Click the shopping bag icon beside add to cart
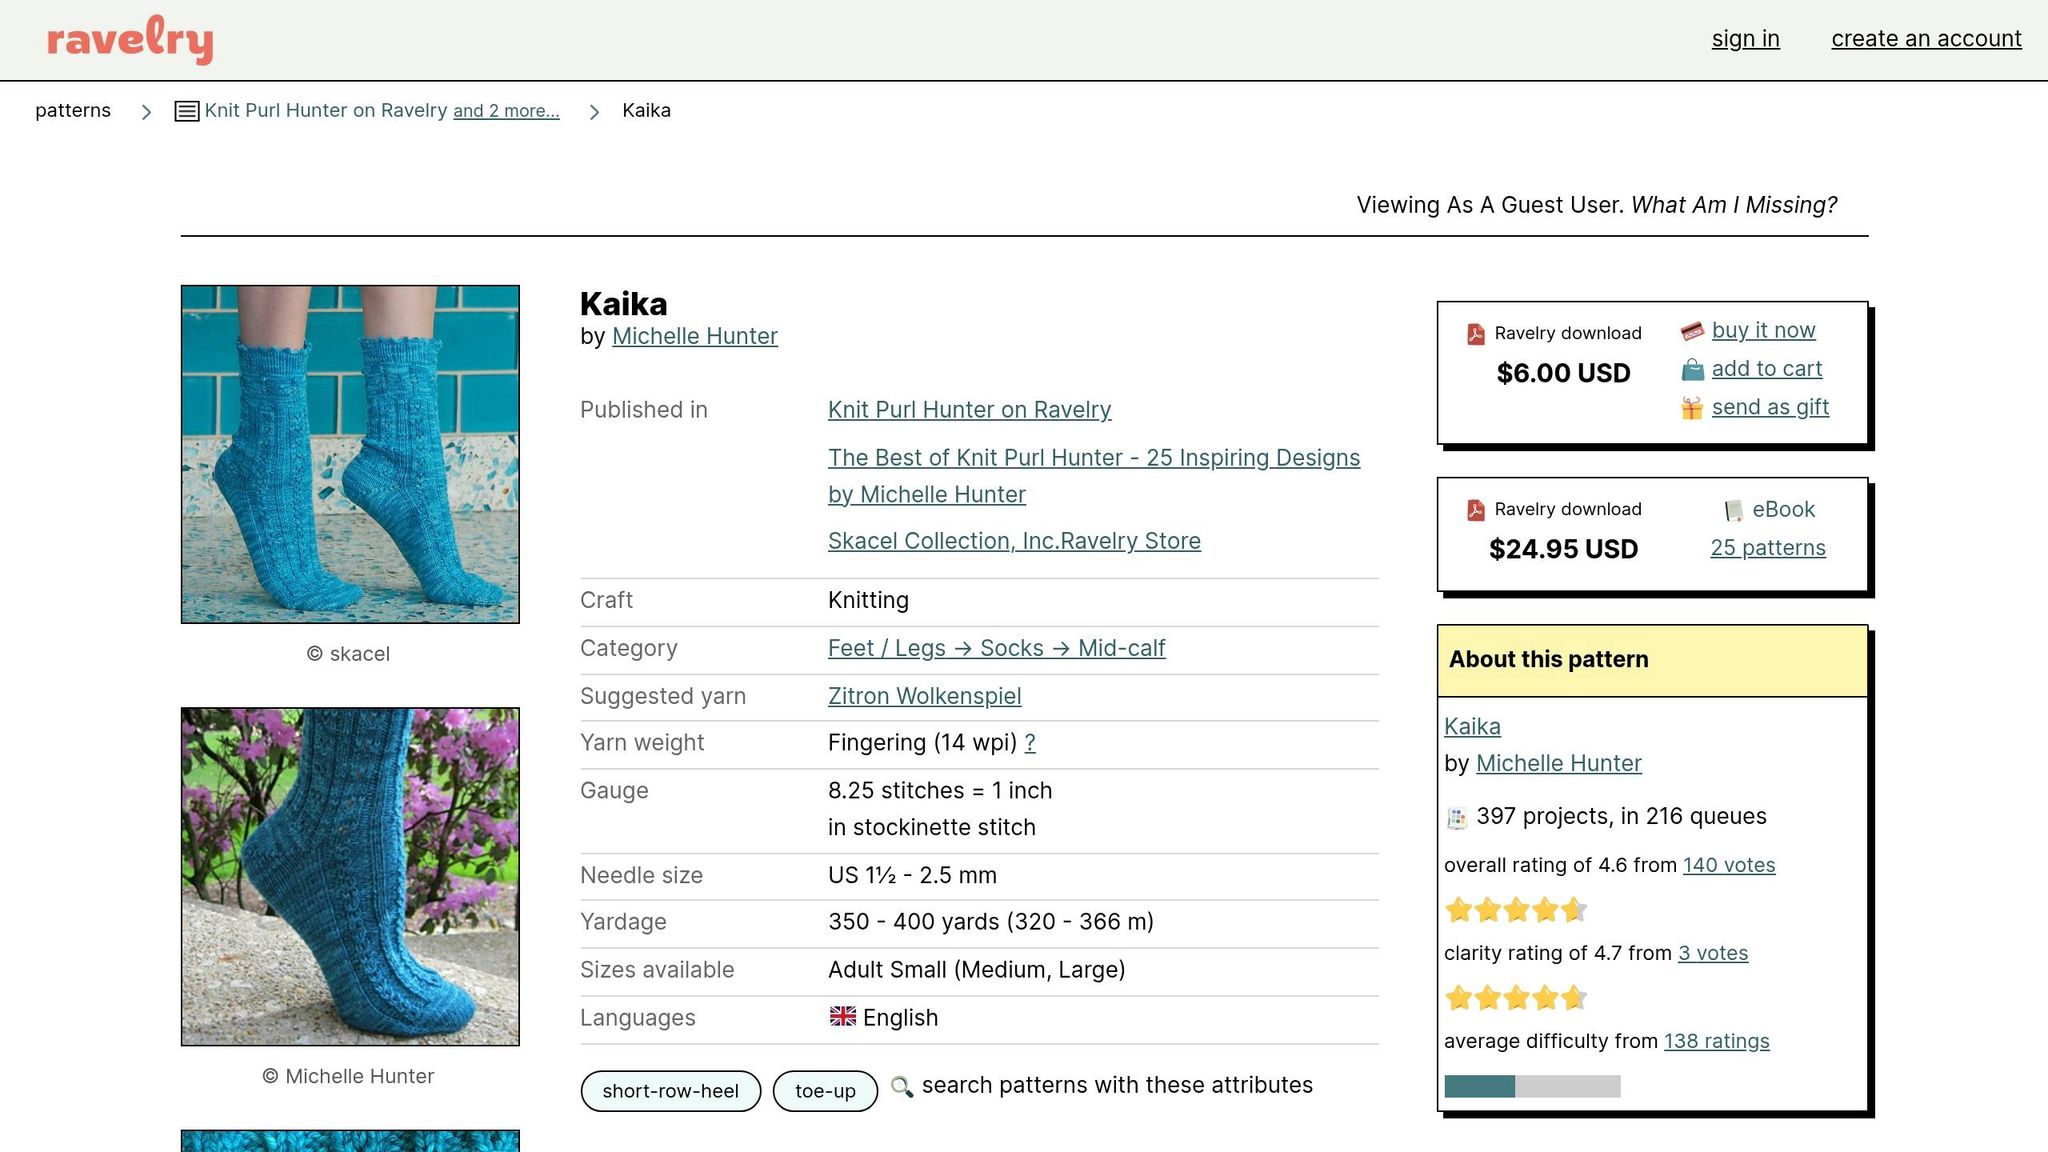The height and width of the screenshot is (1152, 2048). [x=1692, y=370]
